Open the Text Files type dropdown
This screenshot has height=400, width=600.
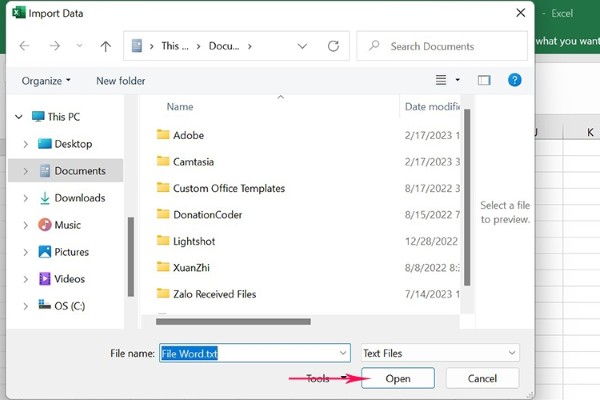click(x=440, y=353)
